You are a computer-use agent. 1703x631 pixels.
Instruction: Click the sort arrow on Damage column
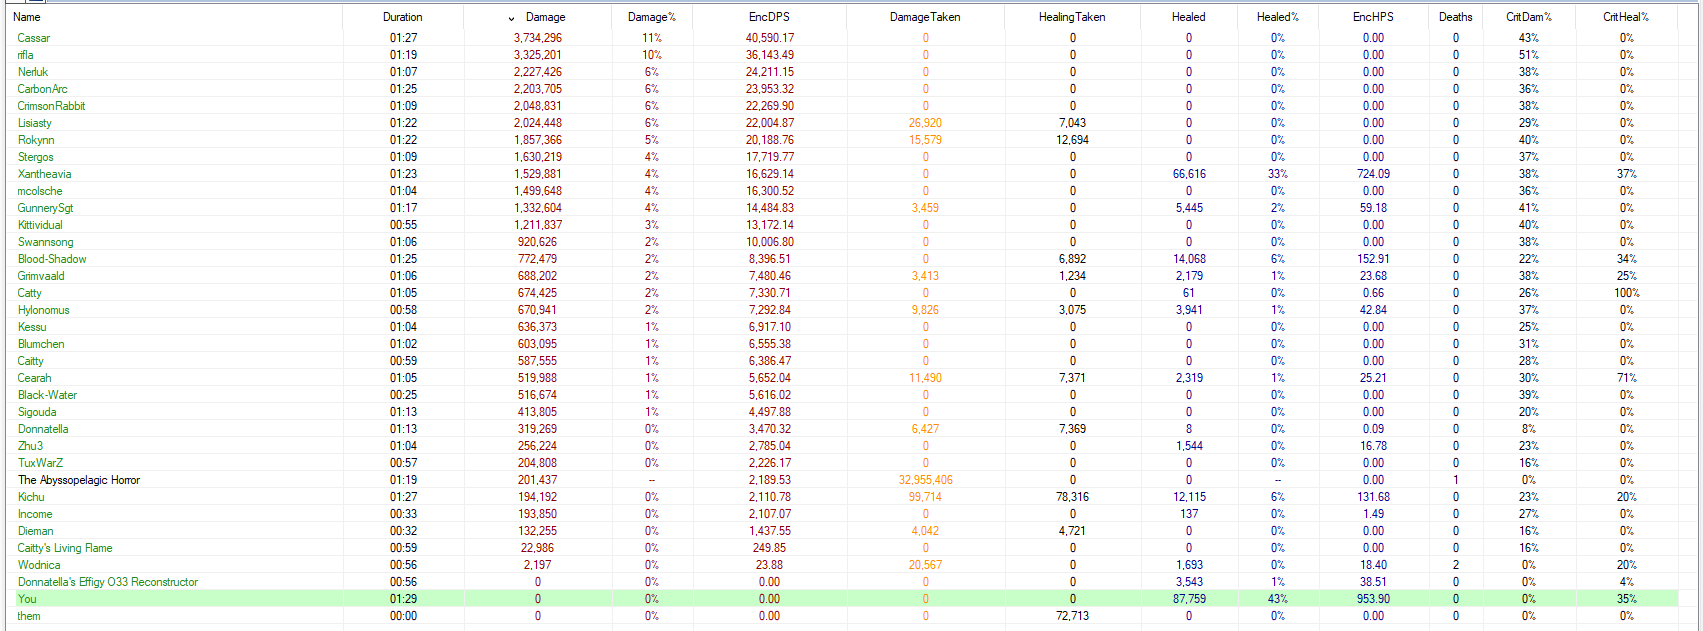[512, 18]
